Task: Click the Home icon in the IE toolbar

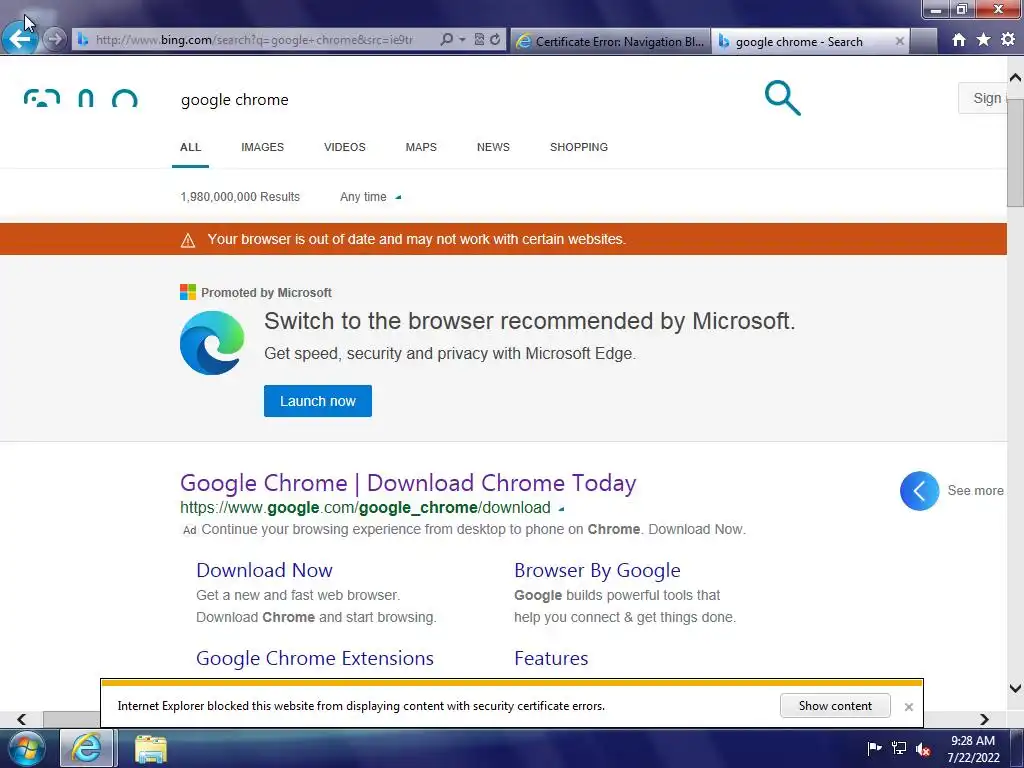Action: tap(959, 40)
